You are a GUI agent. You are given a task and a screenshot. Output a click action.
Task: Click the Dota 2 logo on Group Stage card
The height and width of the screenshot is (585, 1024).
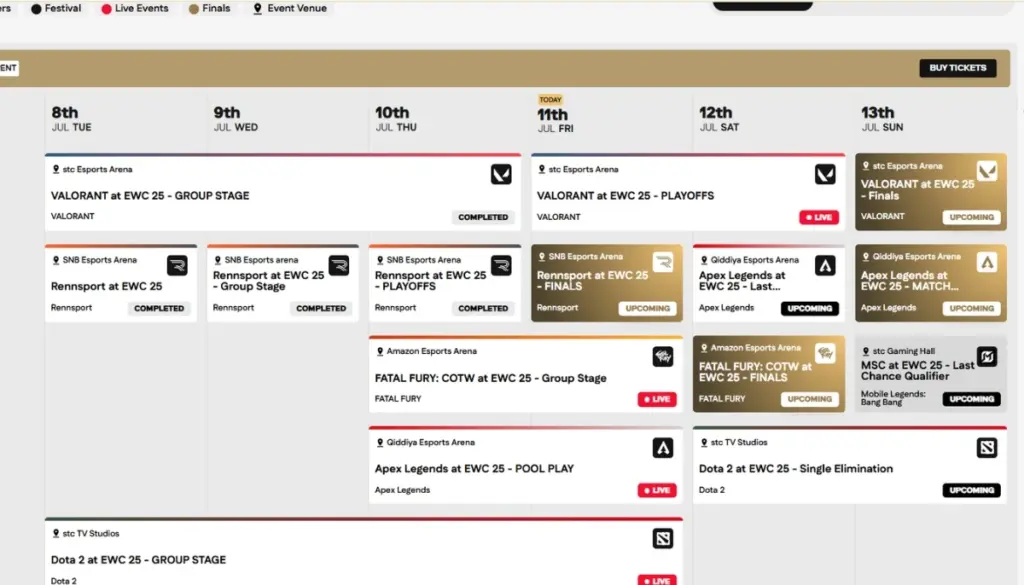[x=663, y=538]
